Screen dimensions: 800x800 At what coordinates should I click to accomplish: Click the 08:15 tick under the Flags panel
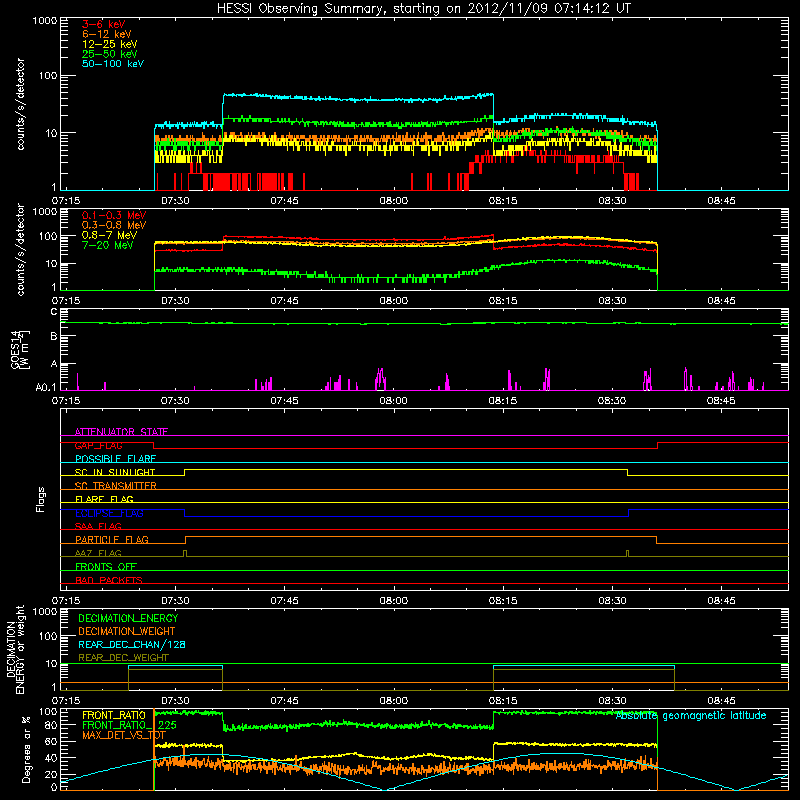tap(503, 601)
